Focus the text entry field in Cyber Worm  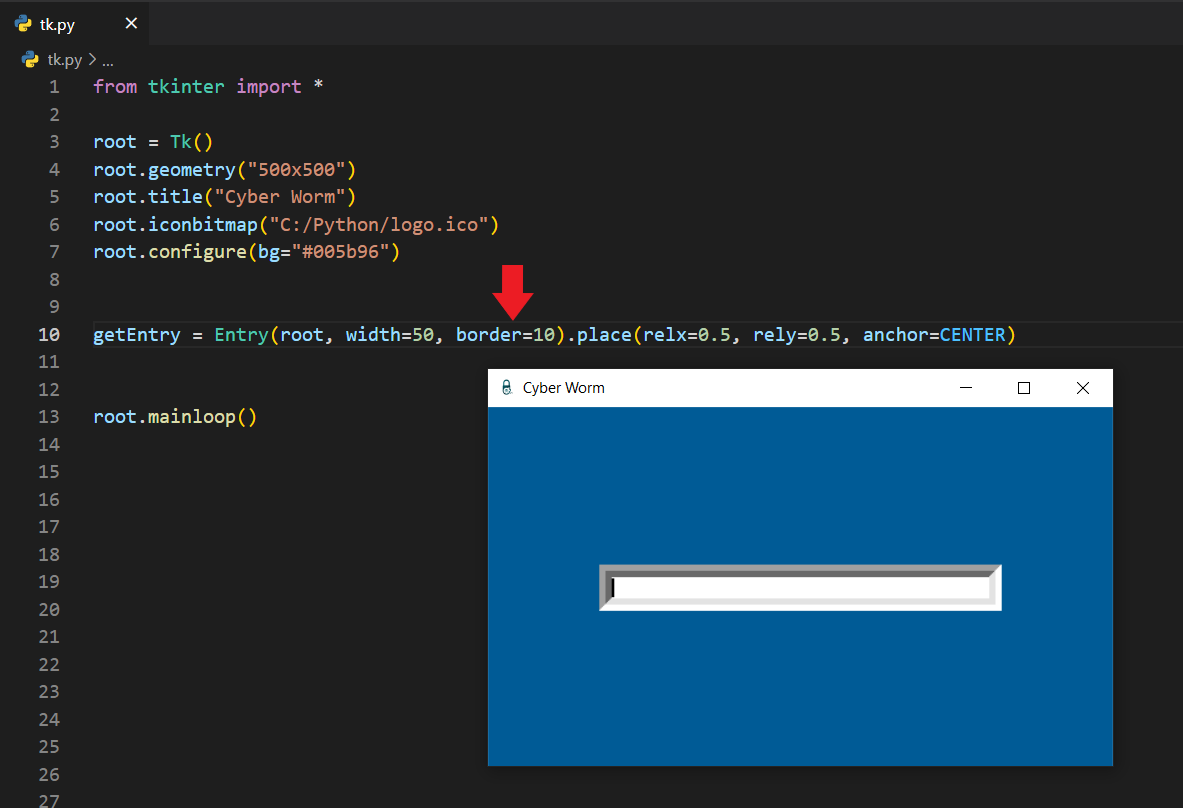(800, 588)
